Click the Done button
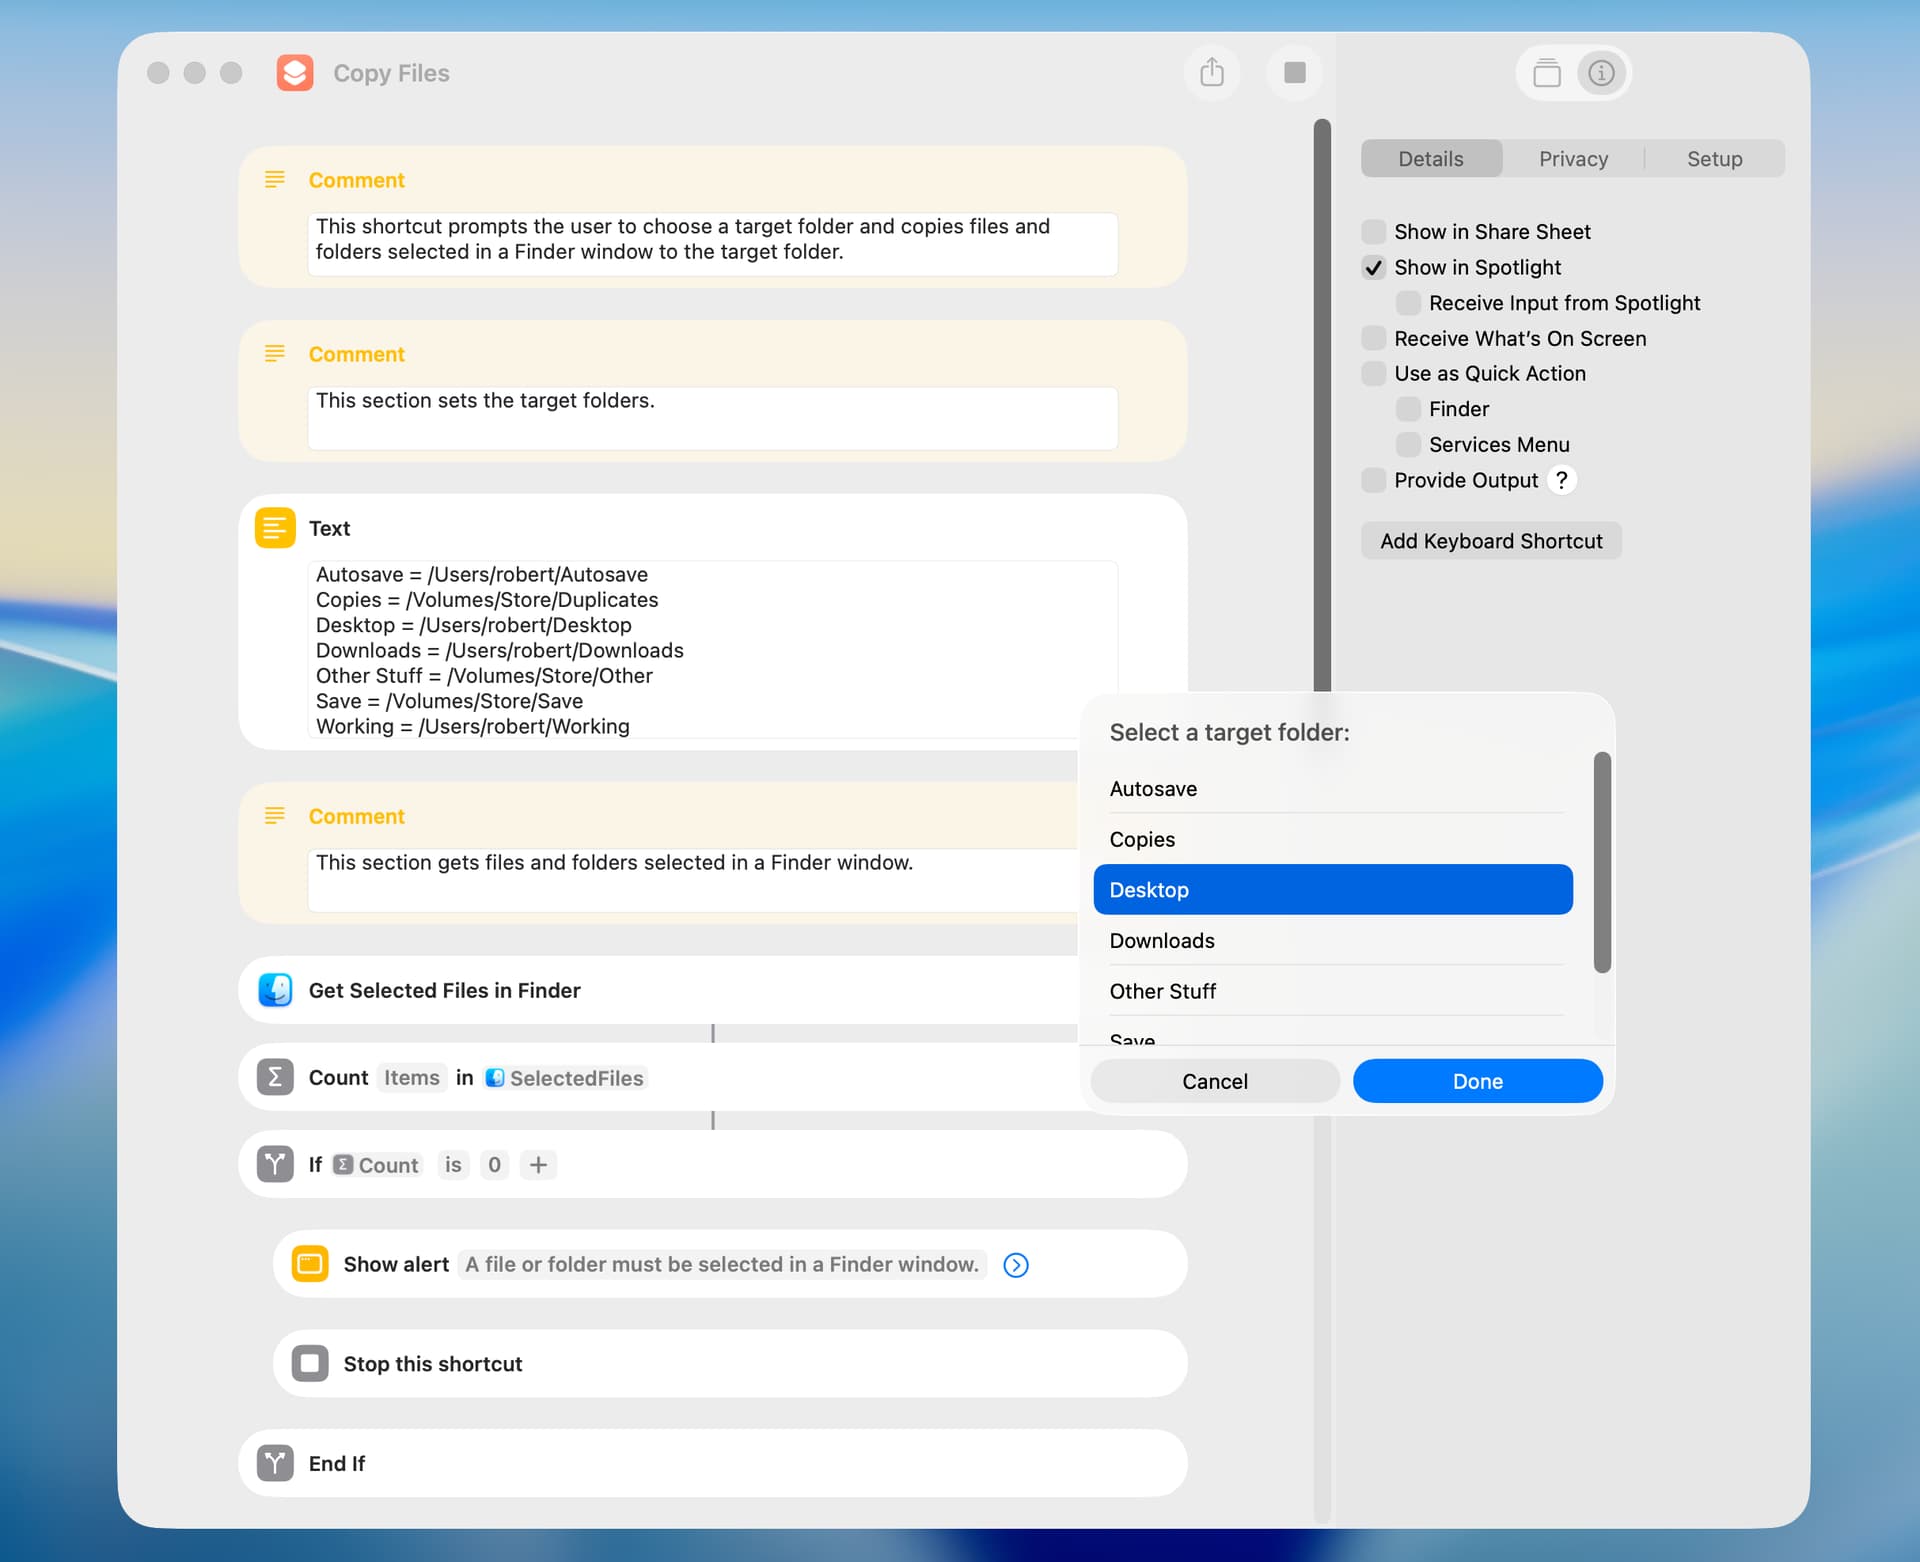 (x=1477, y=1081)
